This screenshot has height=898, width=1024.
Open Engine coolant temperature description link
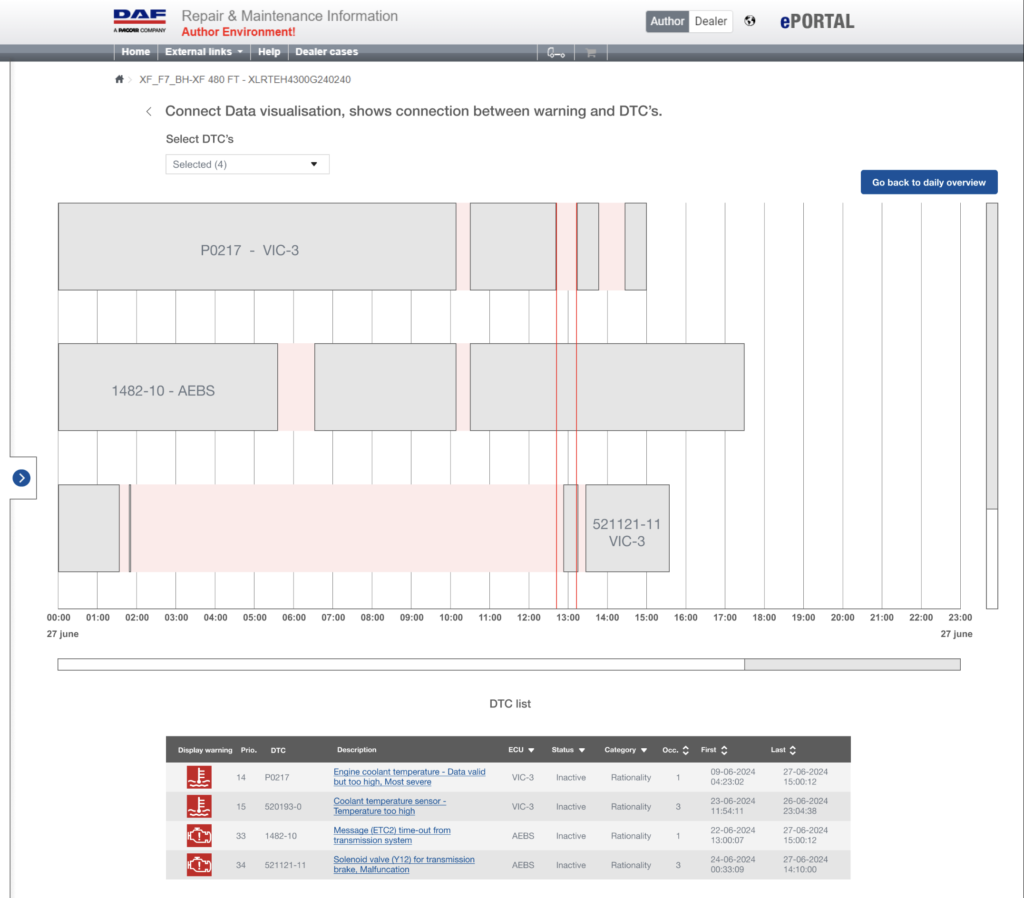(409, 777)
